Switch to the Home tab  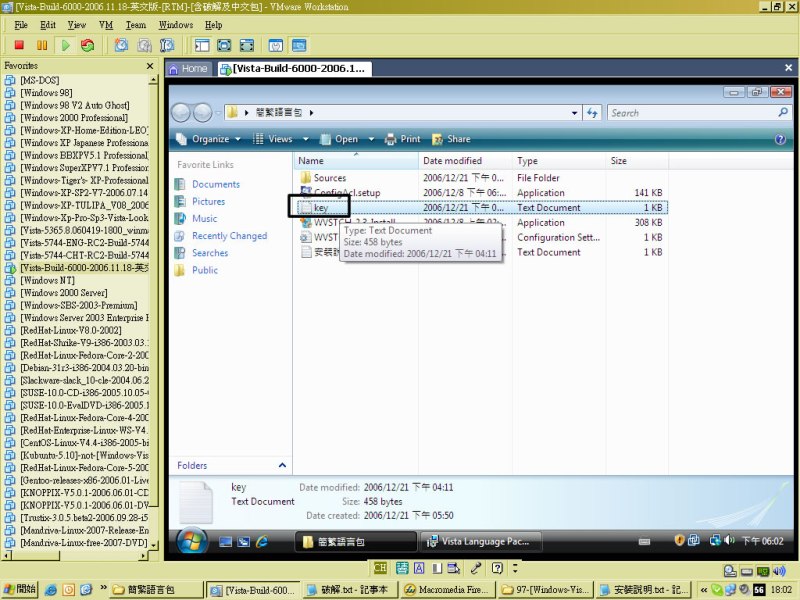pyautogui.click(x=188, y=68)
